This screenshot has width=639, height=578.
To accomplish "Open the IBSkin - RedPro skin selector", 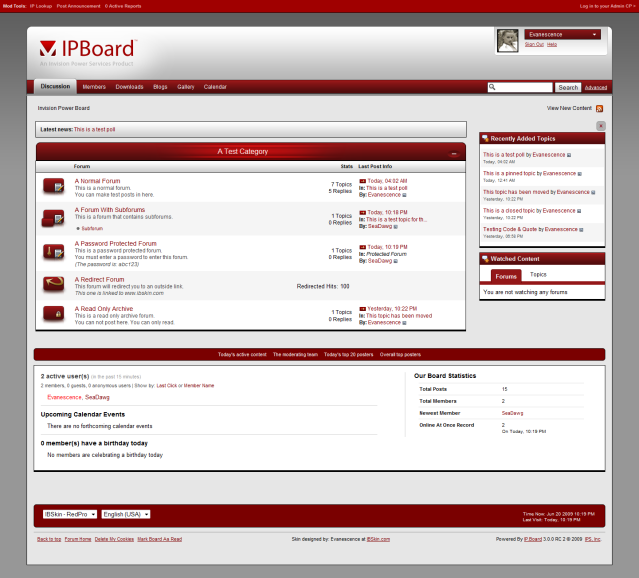I will pyautogui.click(x=70, y=514).
